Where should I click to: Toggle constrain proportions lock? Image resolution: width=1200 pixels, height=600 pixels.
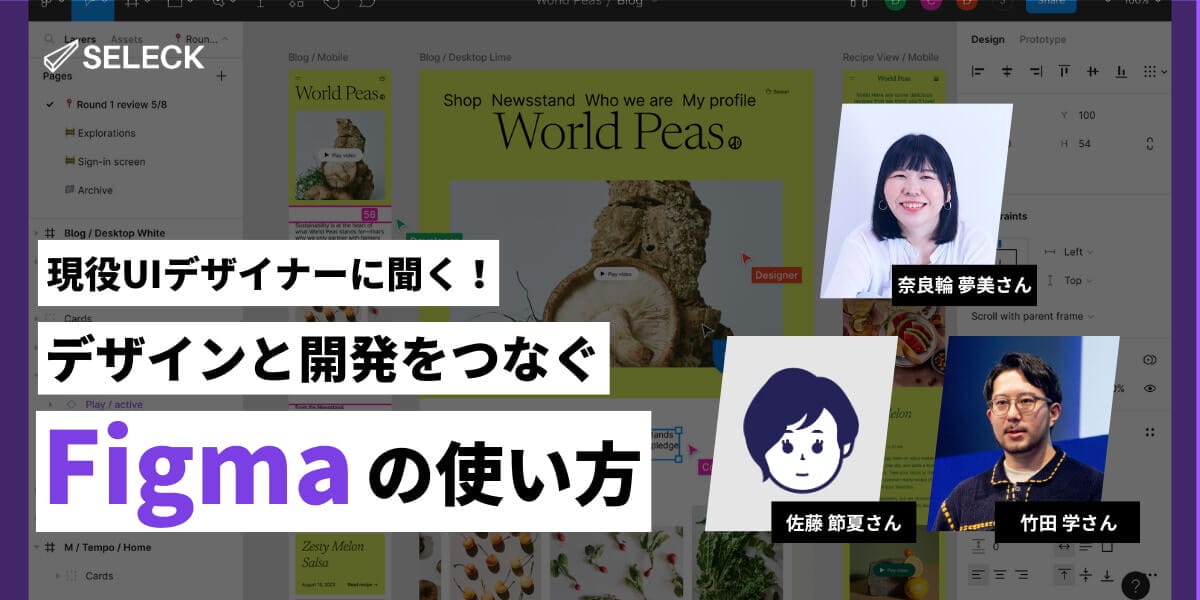pyautogui.click(x=1150, y=144)
